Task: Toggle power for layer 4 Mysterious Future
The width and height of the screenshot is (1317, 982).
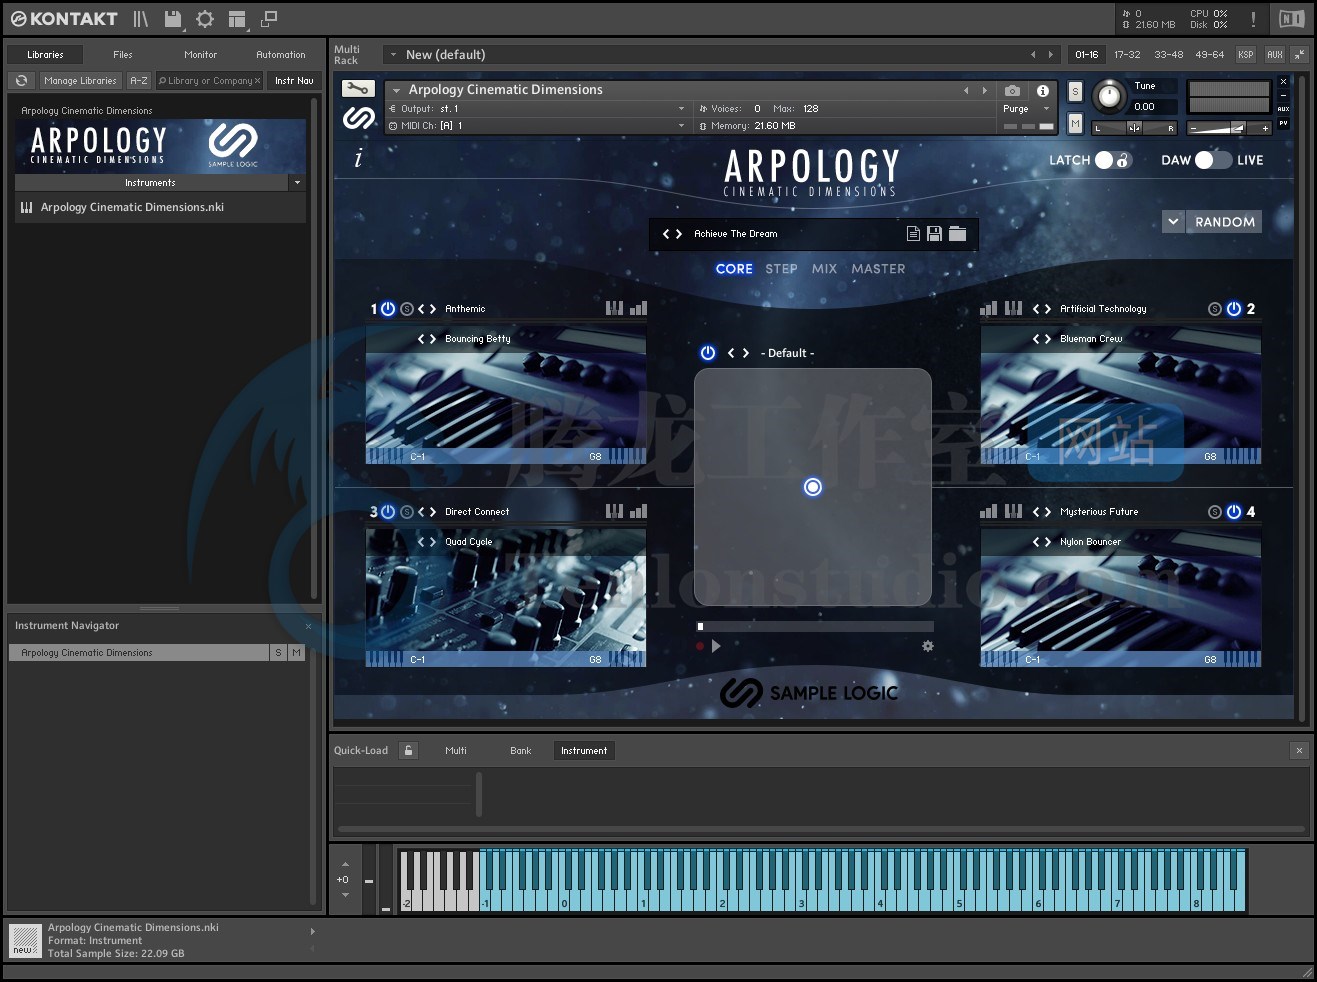Action: point(1234,512)
